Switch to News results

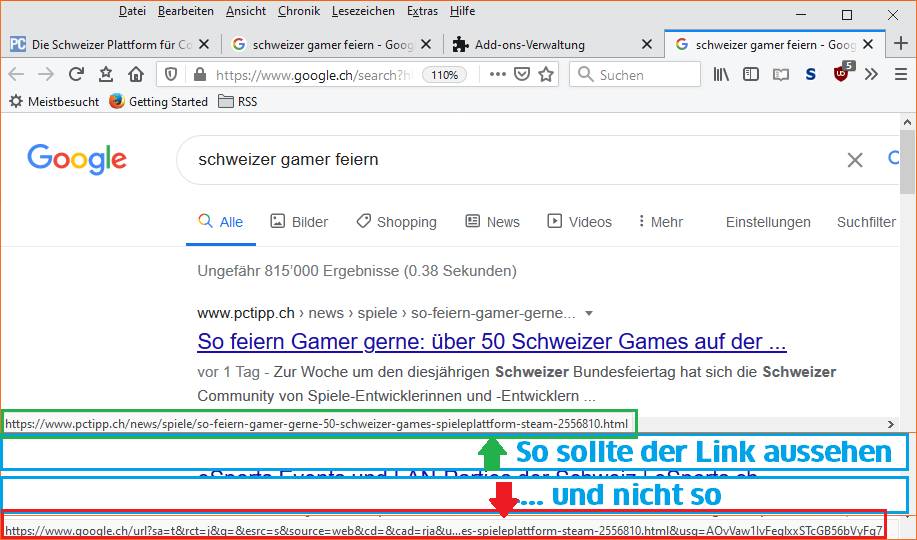click(x=492, y=222)
